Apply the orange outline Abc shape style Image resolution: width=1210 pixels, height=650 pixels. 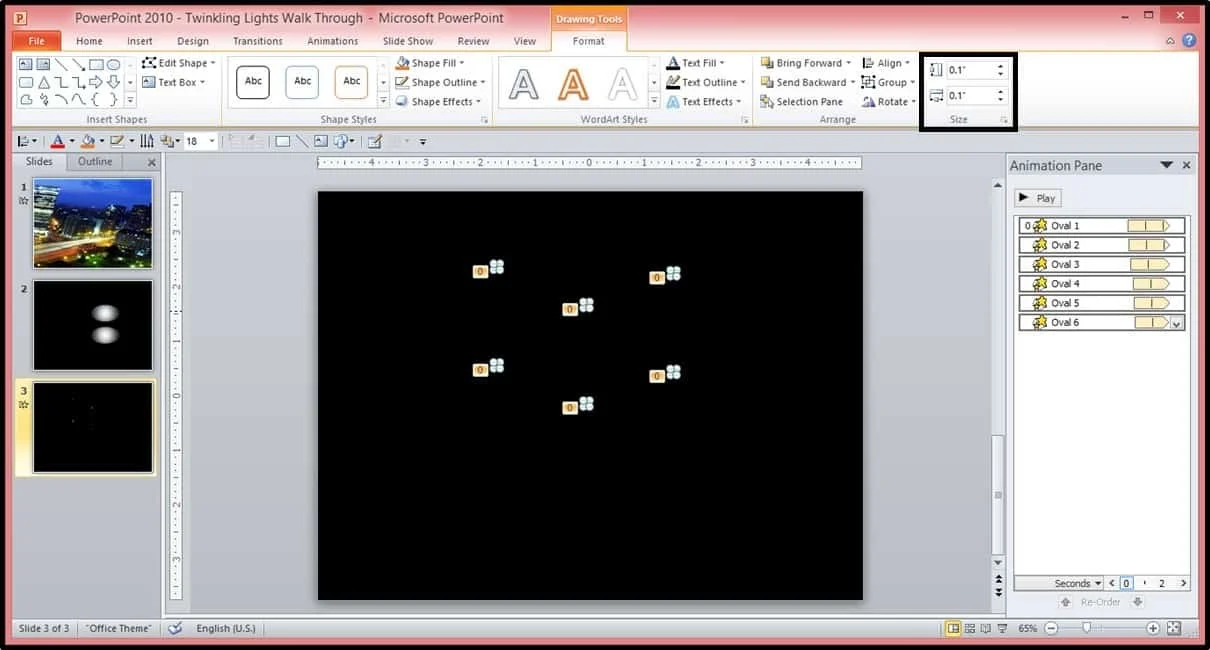[352, 82]
